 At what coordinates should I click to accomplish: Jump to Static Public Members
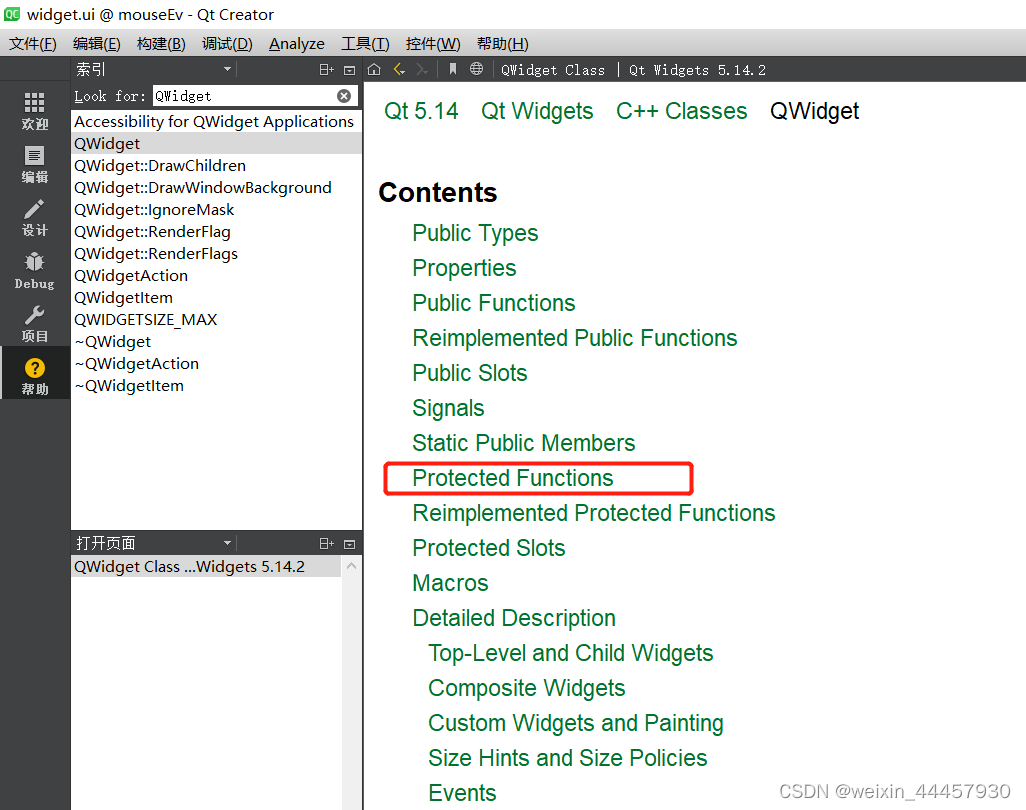pos(523,443)
